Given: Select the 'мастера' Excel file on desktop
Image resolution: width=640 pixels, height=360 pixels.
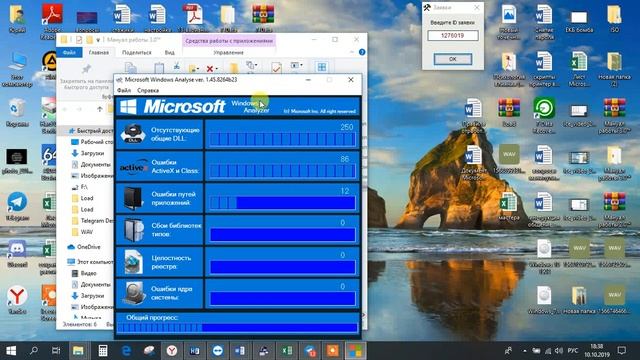Looking at the screenshot, I should click(509, 207).
